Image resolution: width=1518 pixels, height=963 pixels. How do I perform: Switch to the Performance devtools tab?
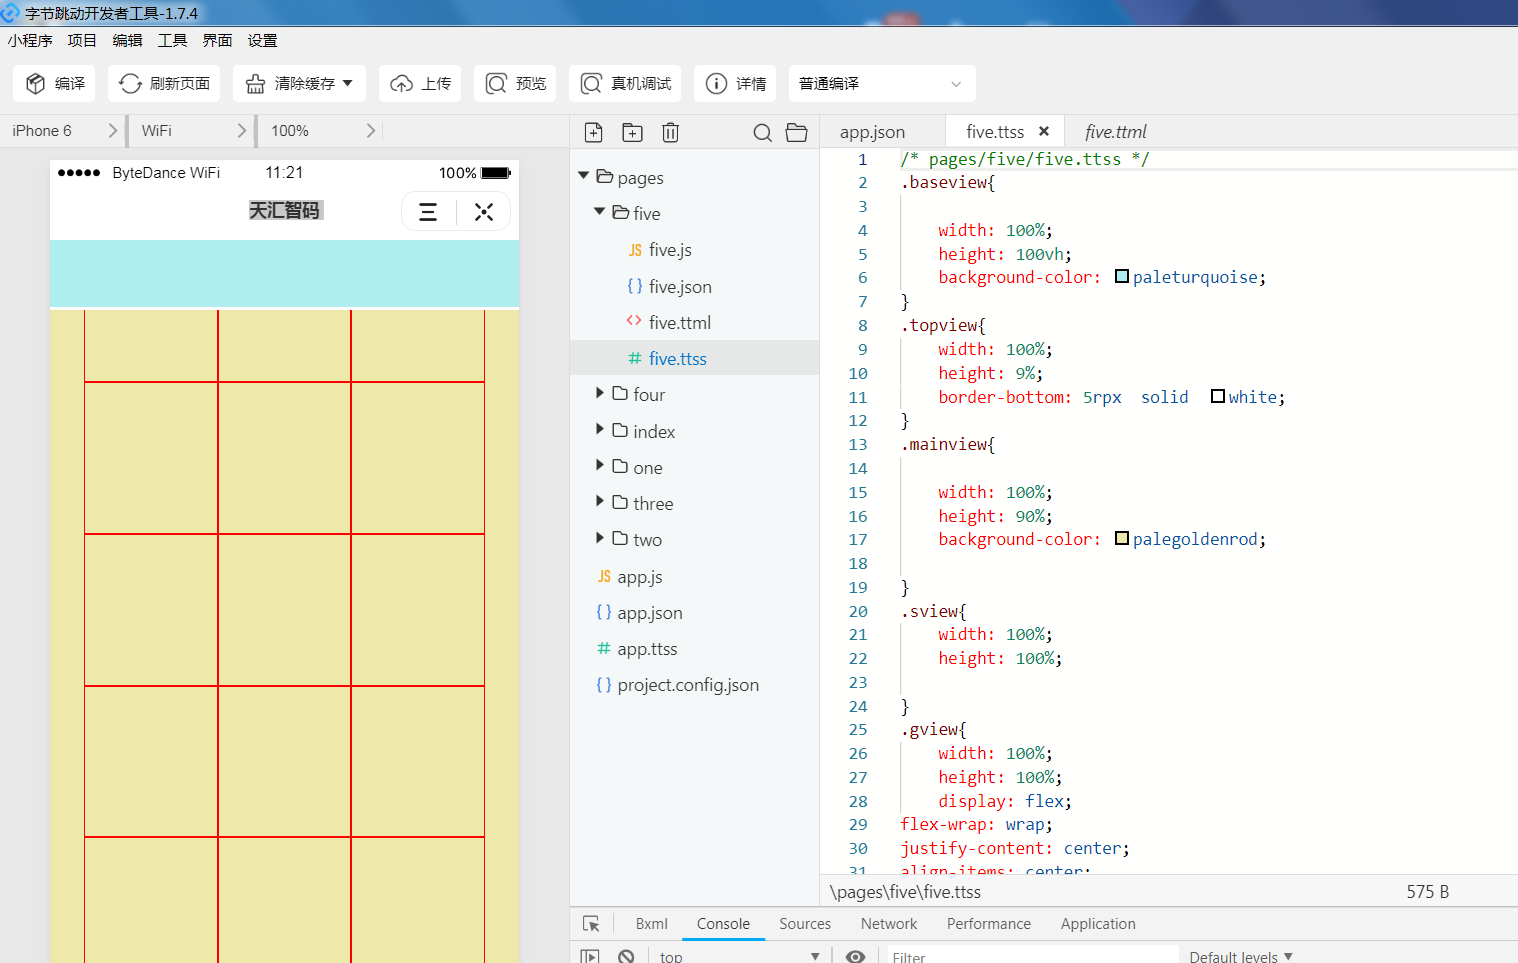pos(989,924)
